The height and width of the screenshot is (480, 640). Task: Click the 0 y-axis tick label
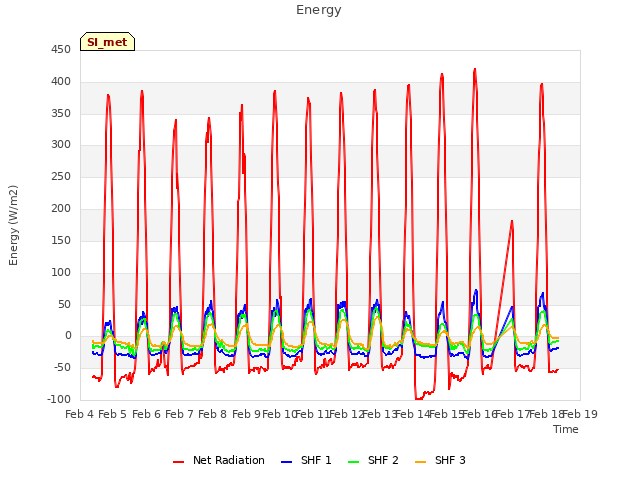coord(68,336)
